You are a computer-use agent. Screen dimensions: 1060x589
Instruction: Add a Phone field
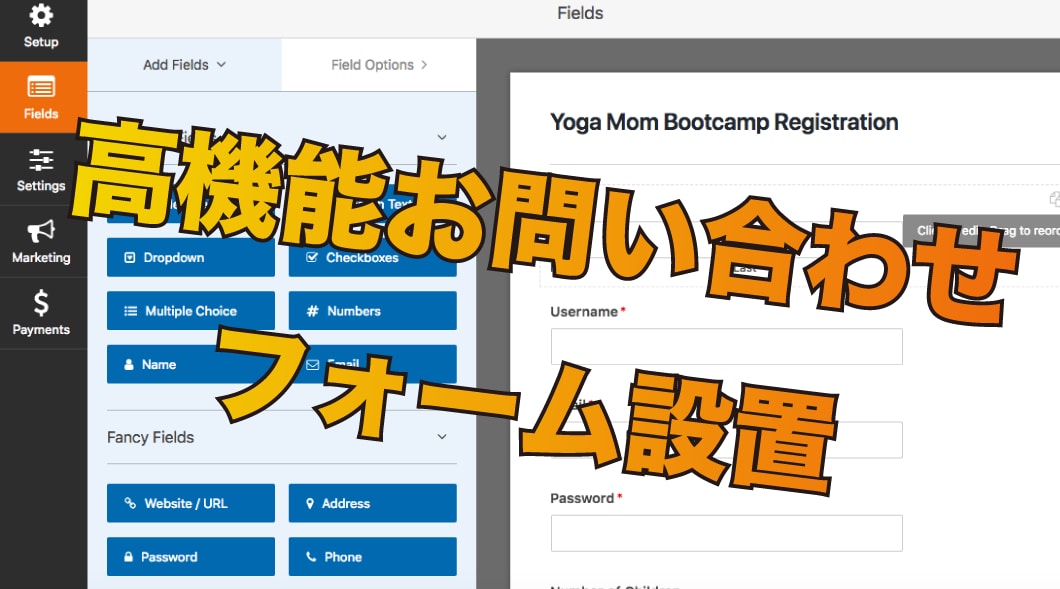(x=372, y=557)
